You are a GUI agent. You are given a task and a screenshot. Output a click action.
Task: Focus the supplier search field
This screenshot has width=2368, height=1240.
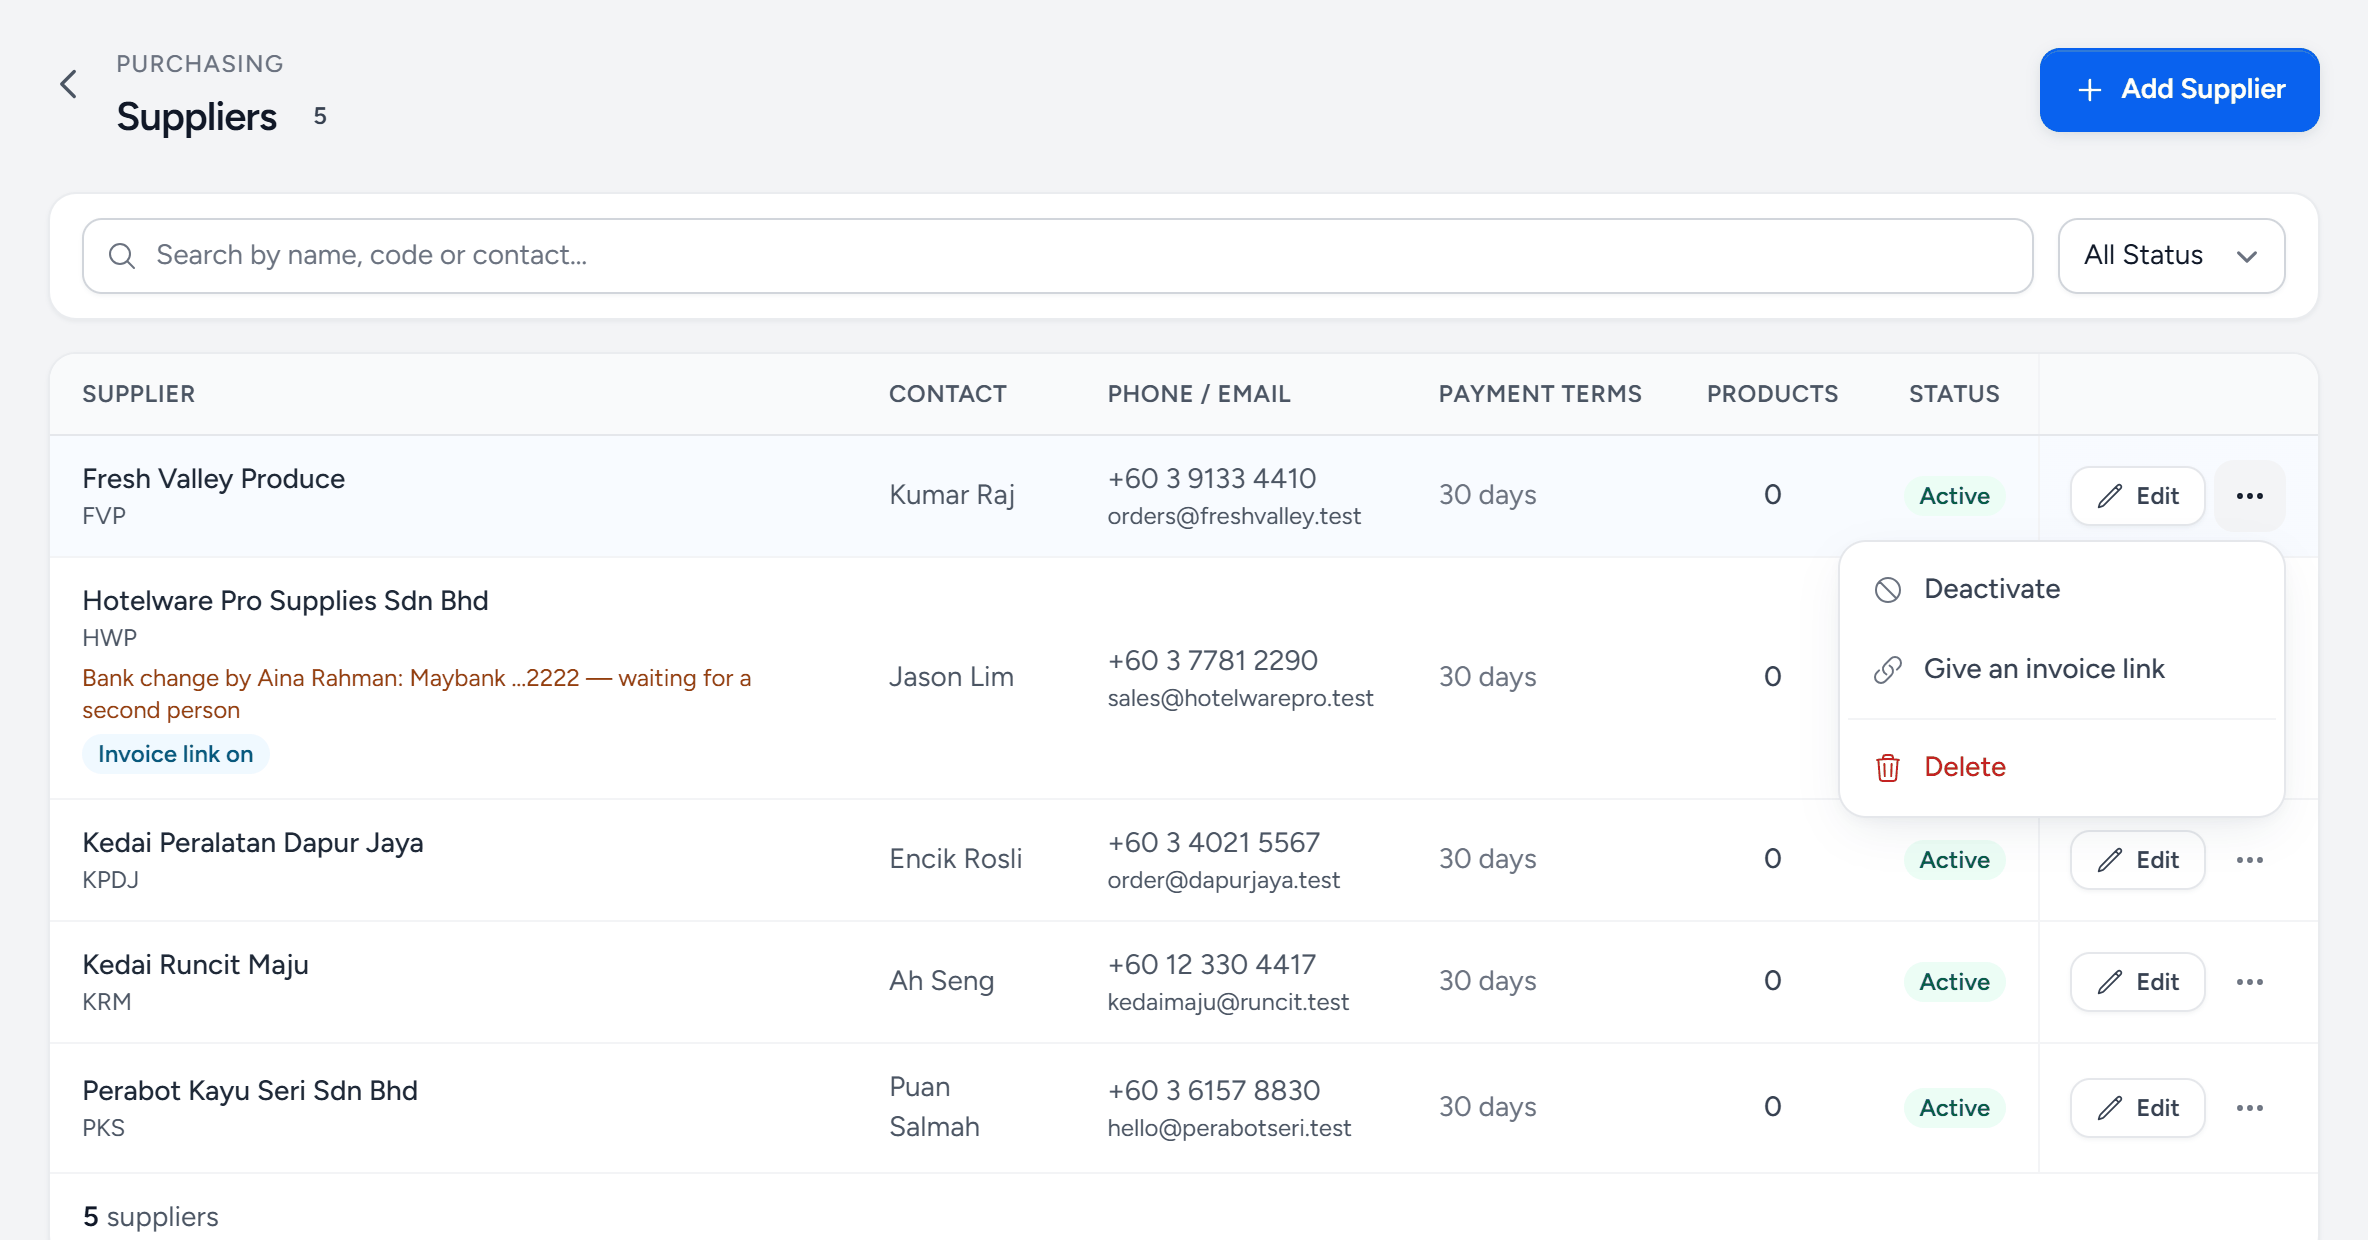[1057, 256]
